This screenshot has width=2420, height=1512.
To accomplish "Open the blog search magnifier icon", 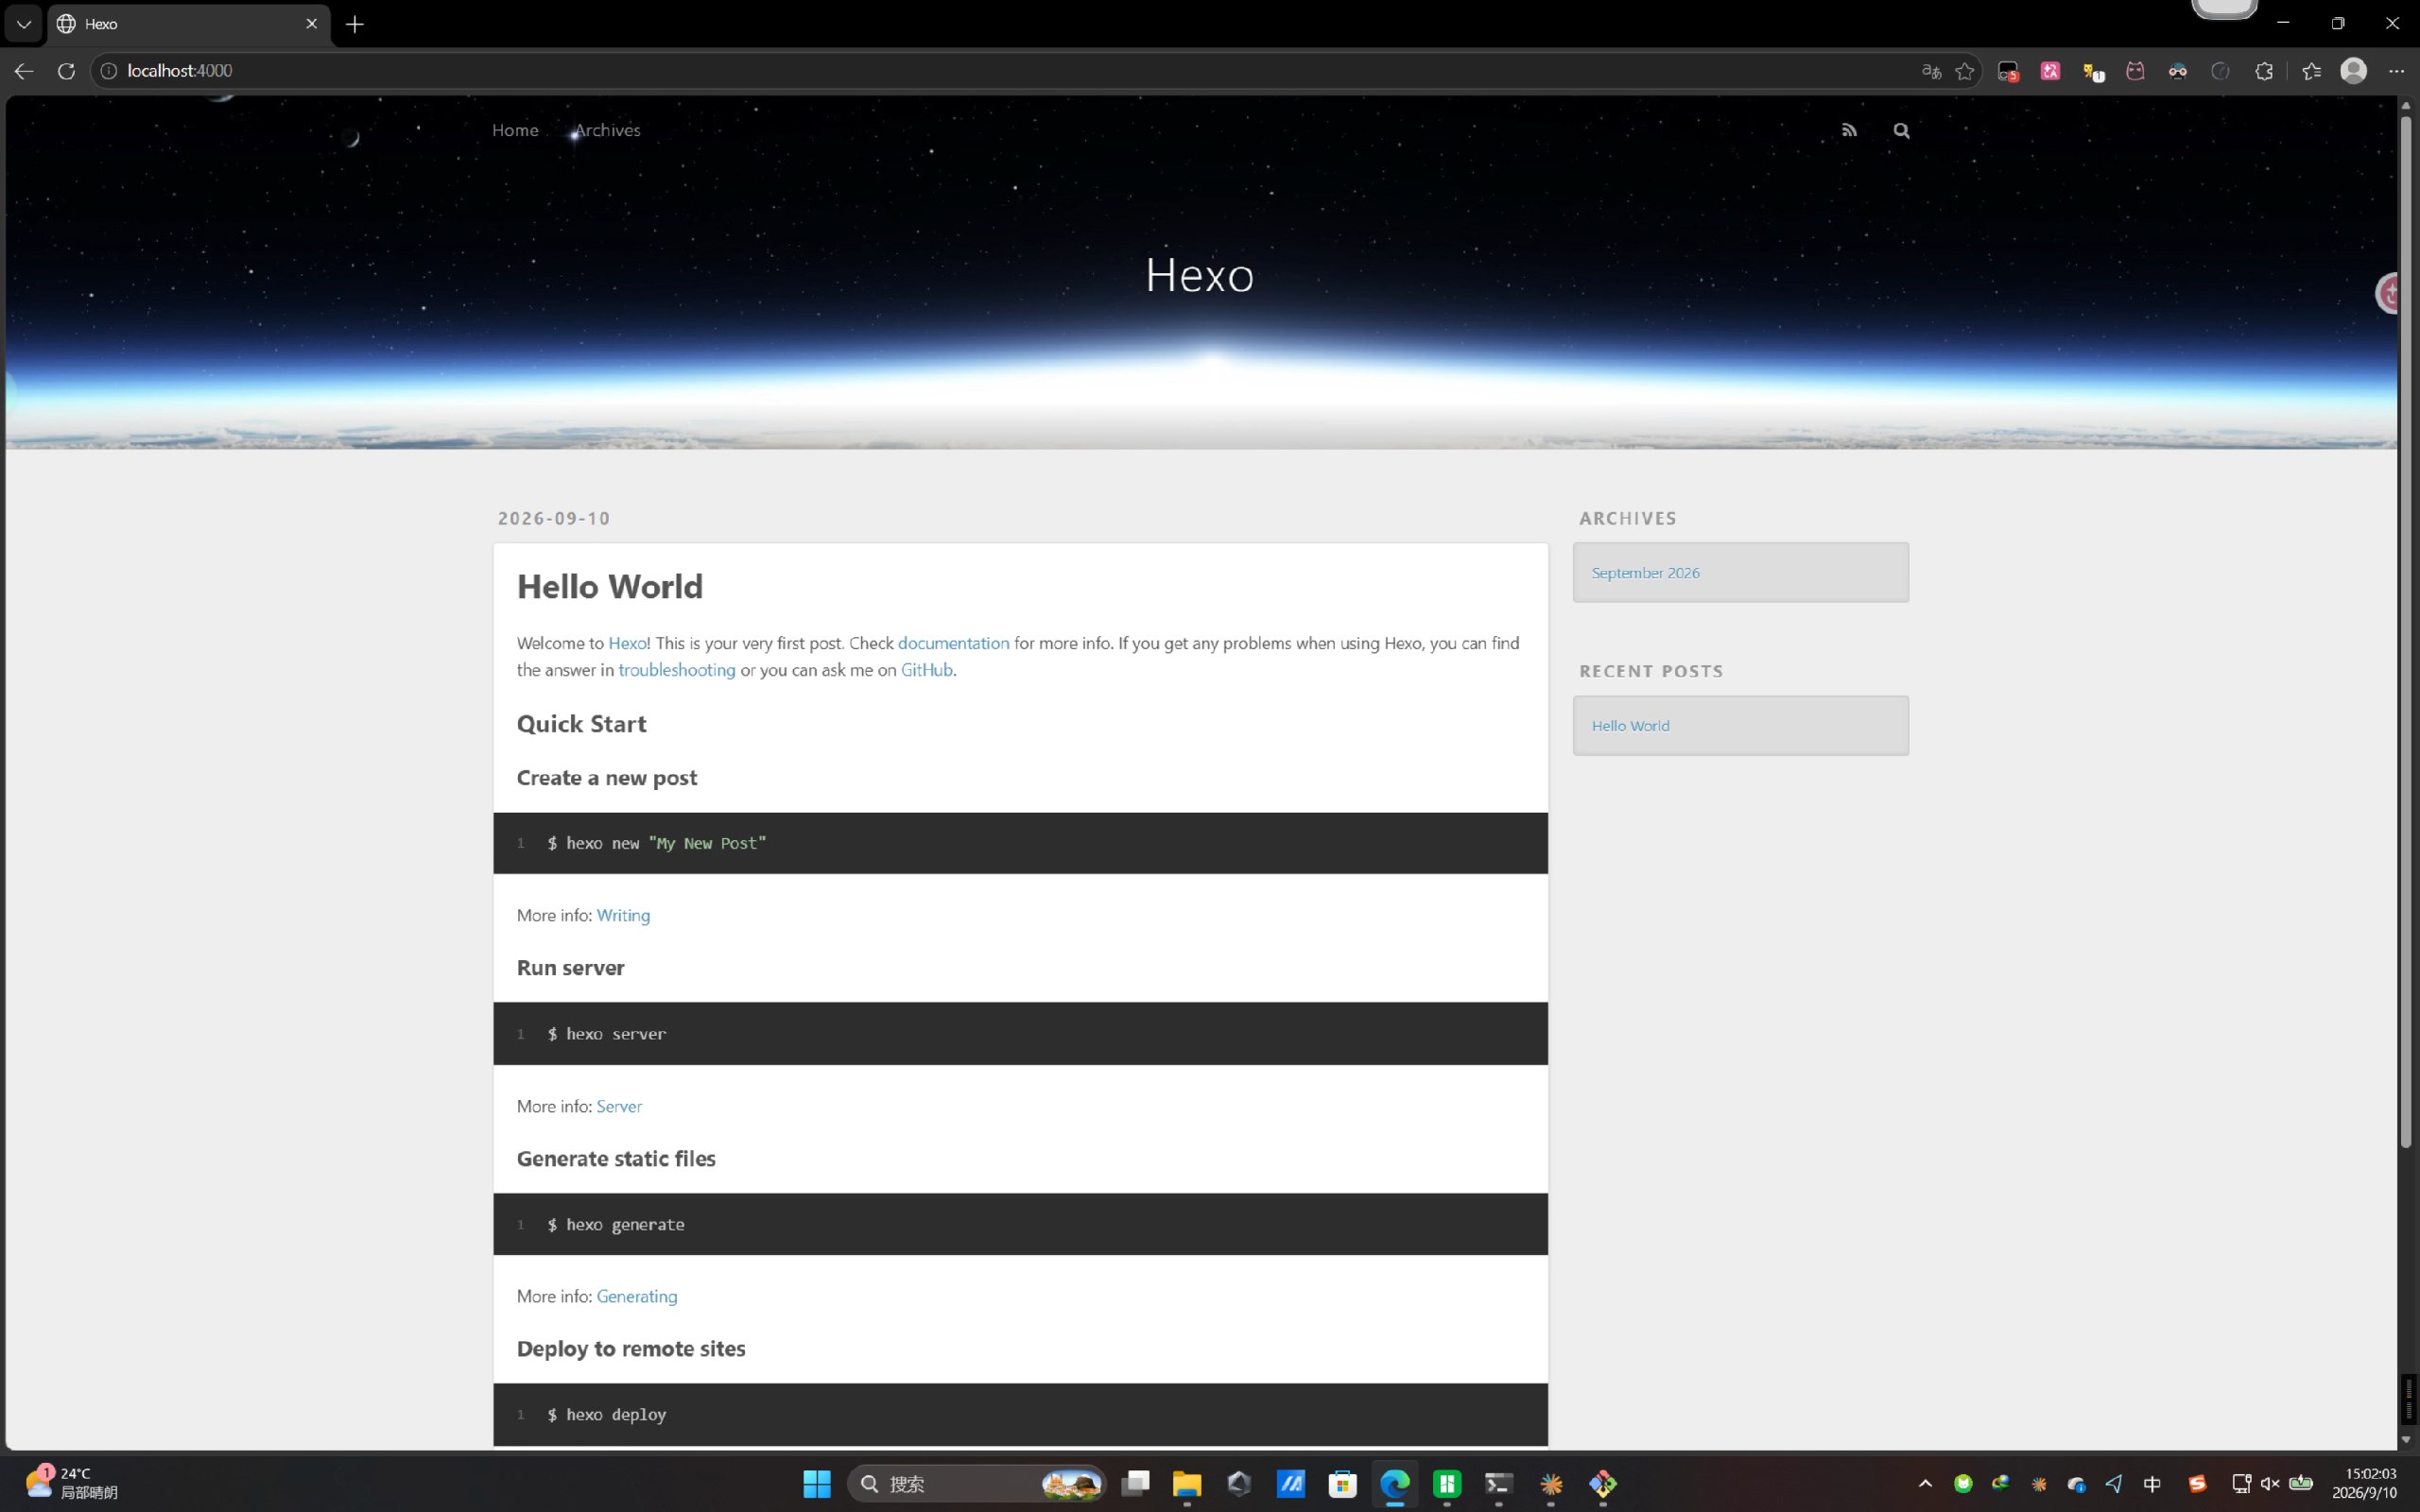I will (1901, 130).
